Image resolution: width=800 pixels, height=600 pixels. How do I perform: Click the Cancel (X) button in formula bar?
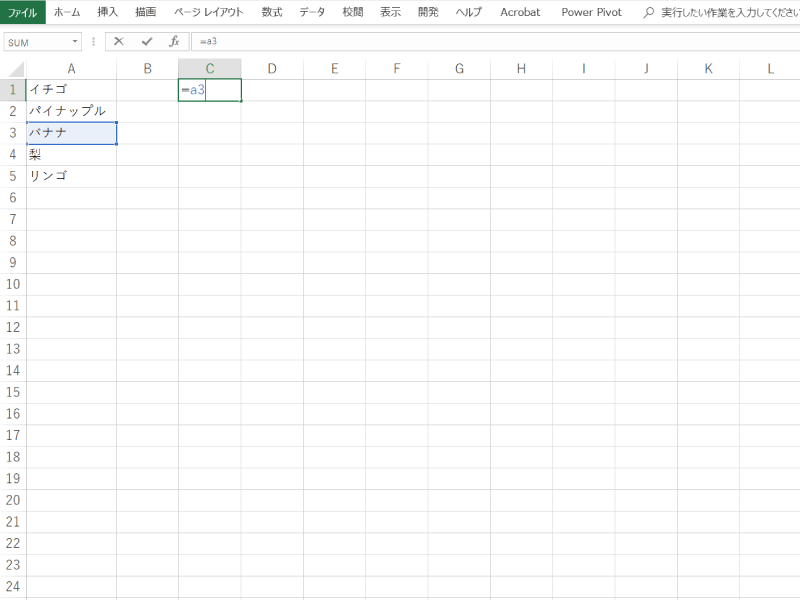click(x=119, y=42)
